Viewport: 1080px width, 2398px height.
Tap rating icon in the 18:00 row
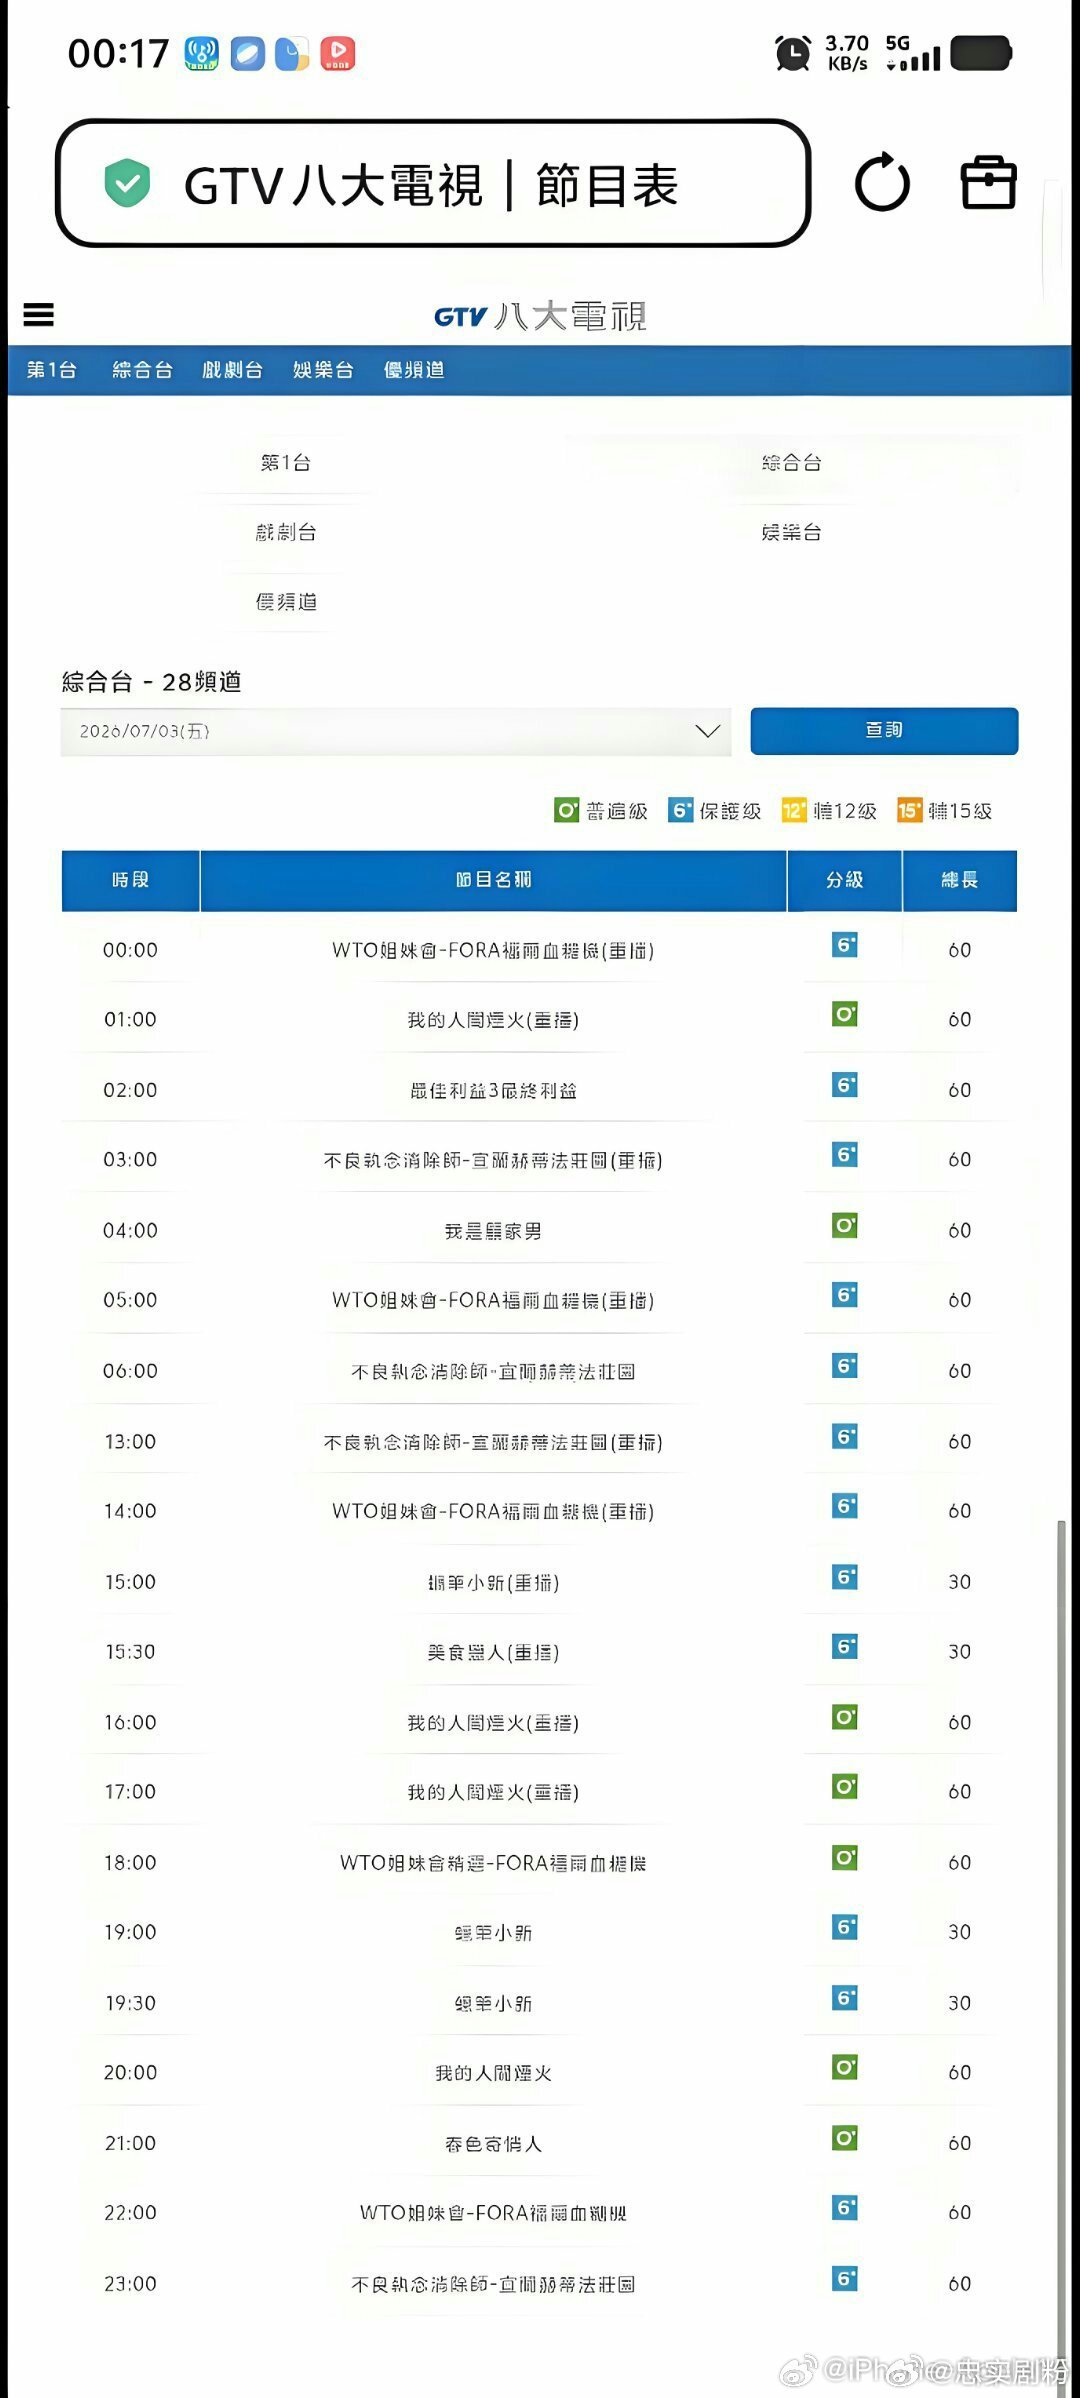(845, 1858)
